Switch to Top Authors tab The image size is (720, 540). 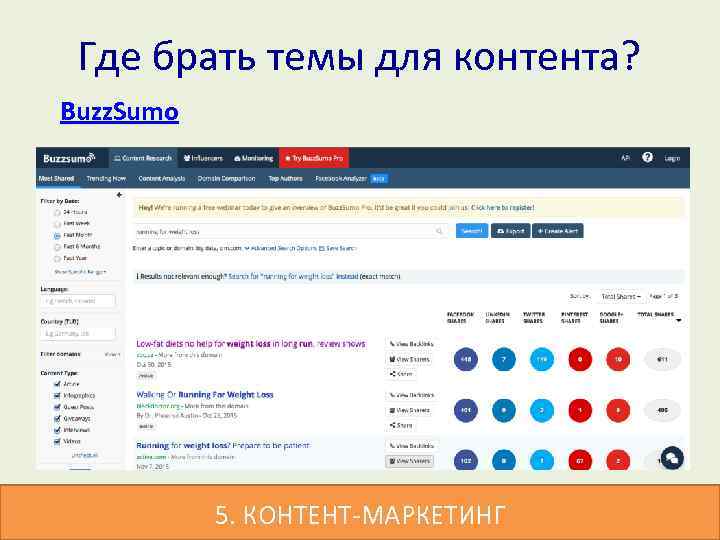(x=285, y=178)
